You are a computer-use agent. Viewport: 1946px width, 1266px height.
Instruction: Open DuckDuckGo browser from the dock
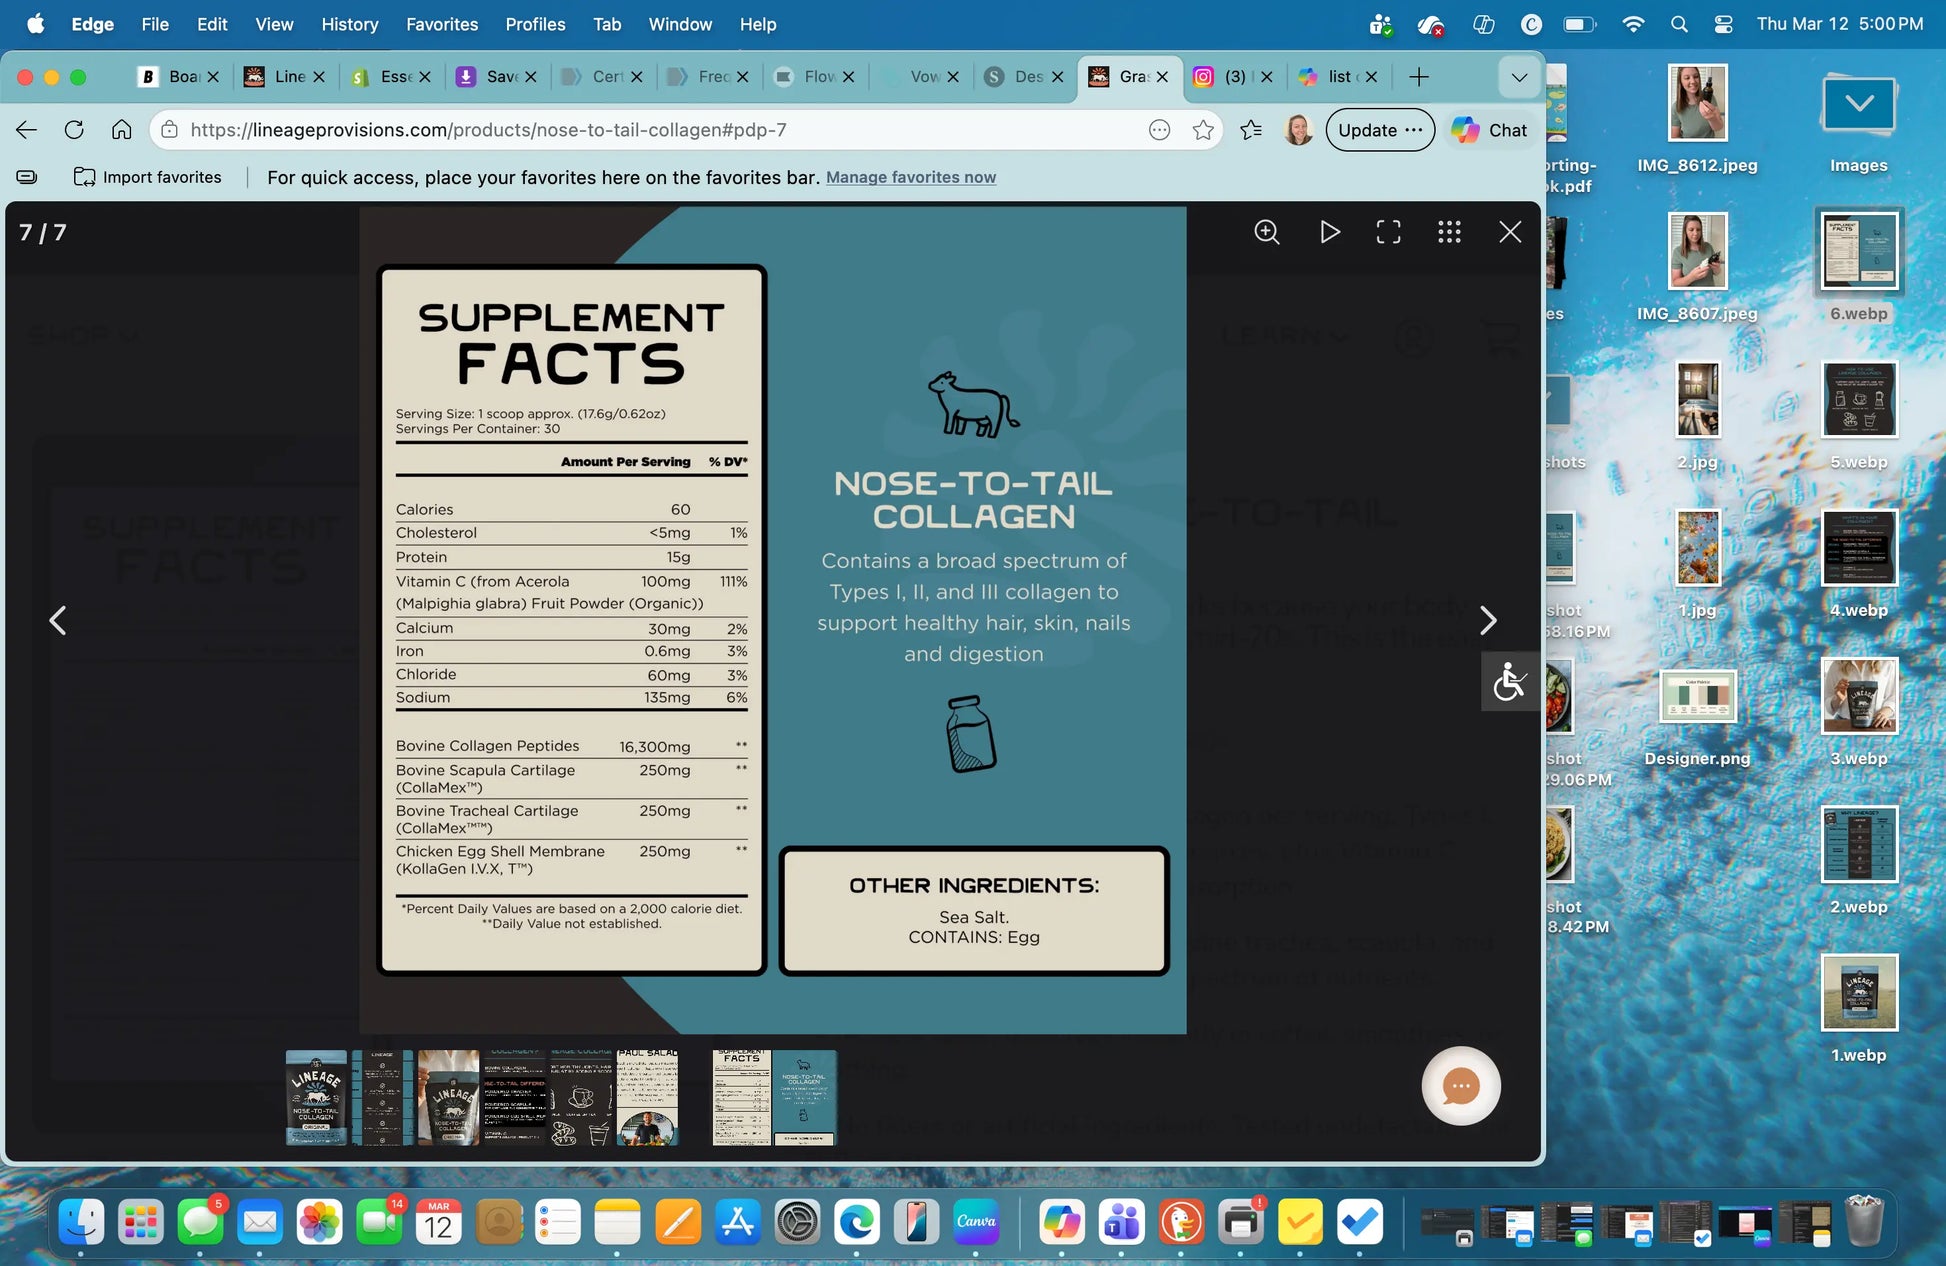(1181, 1222)
